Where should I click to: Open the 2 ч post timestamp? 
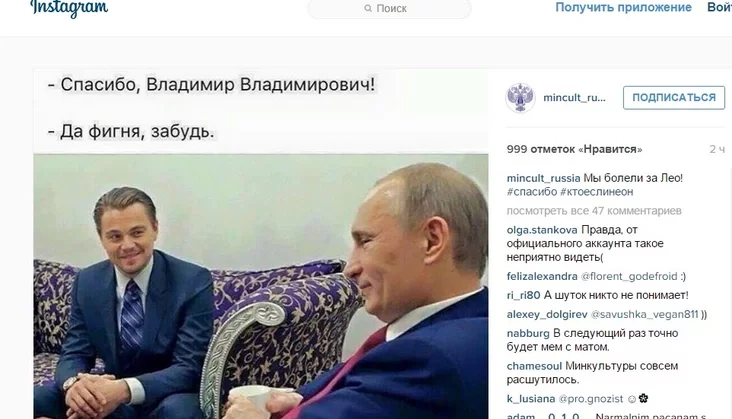[717, 149]
